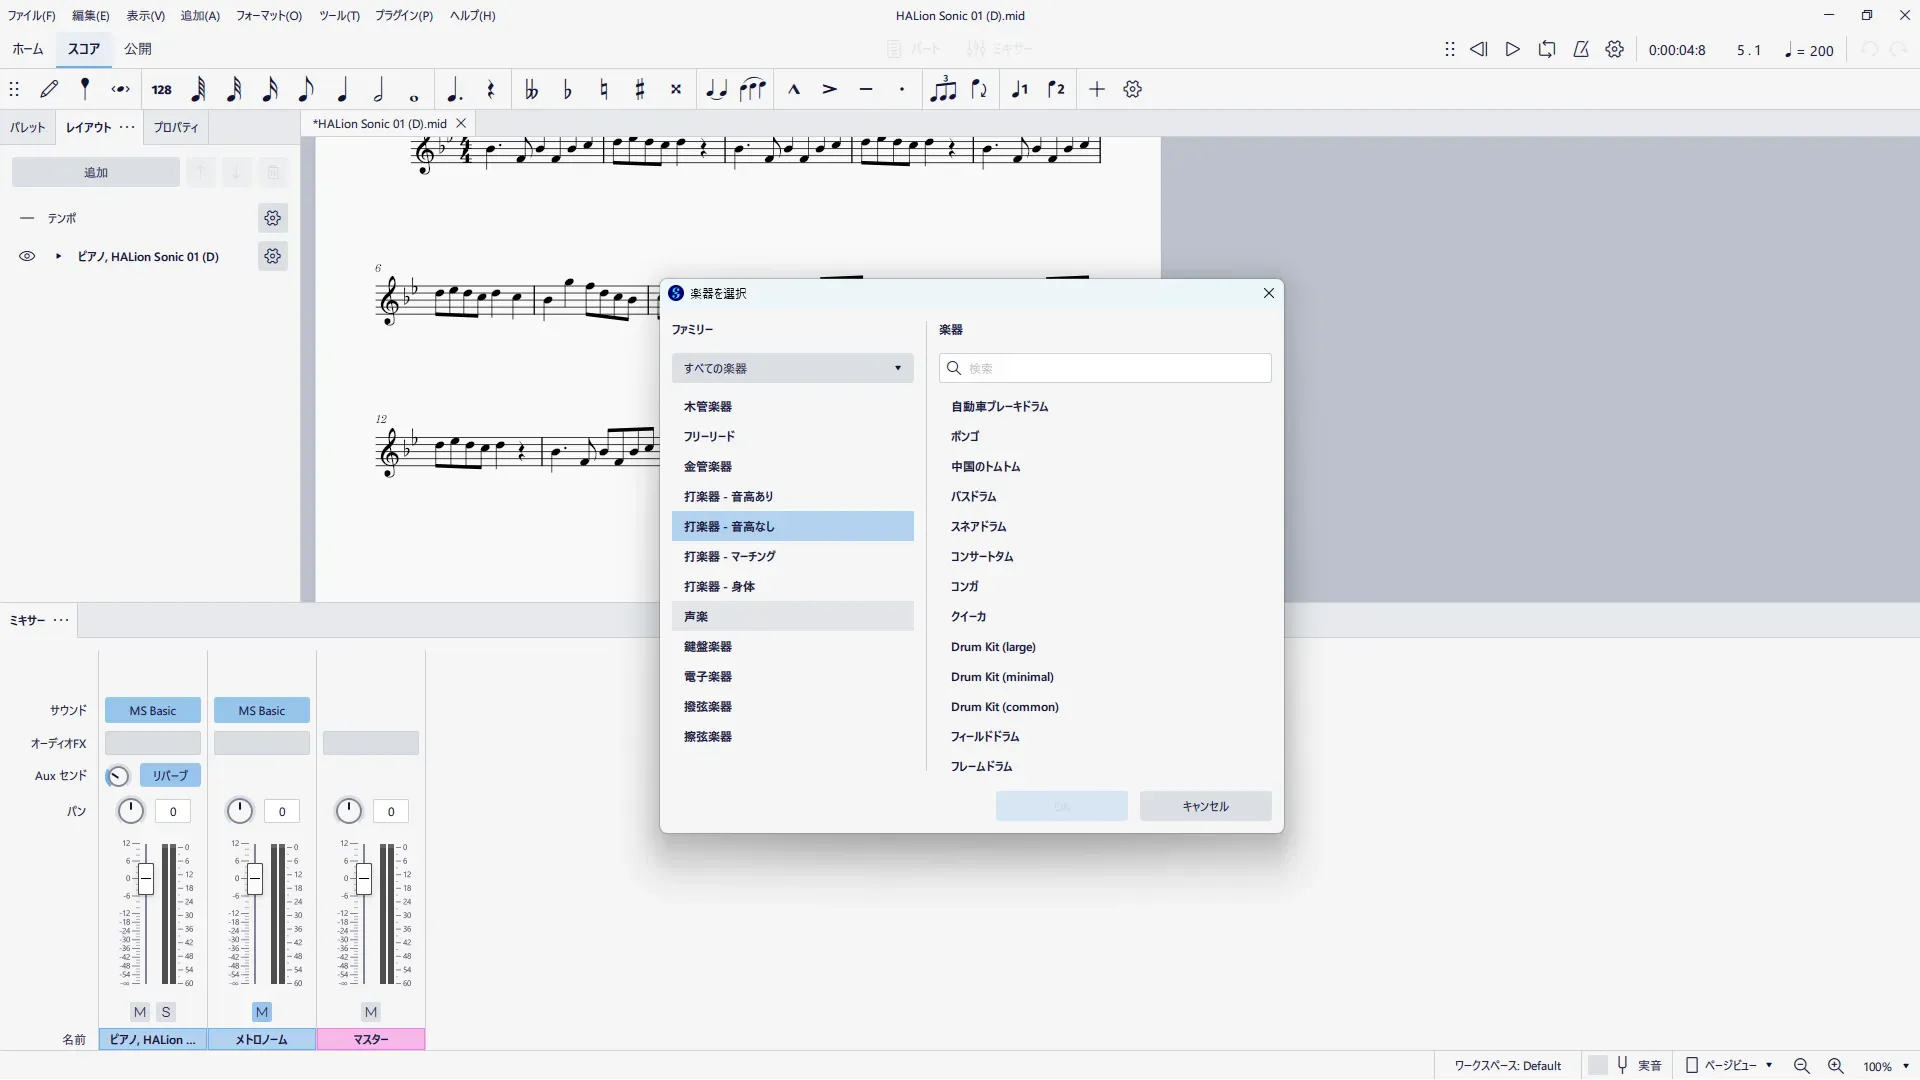Image resolution: width=1920 pixels, height=1080 pixels.
Task: Select the quarter note duration icon
Action: [343, 90]
